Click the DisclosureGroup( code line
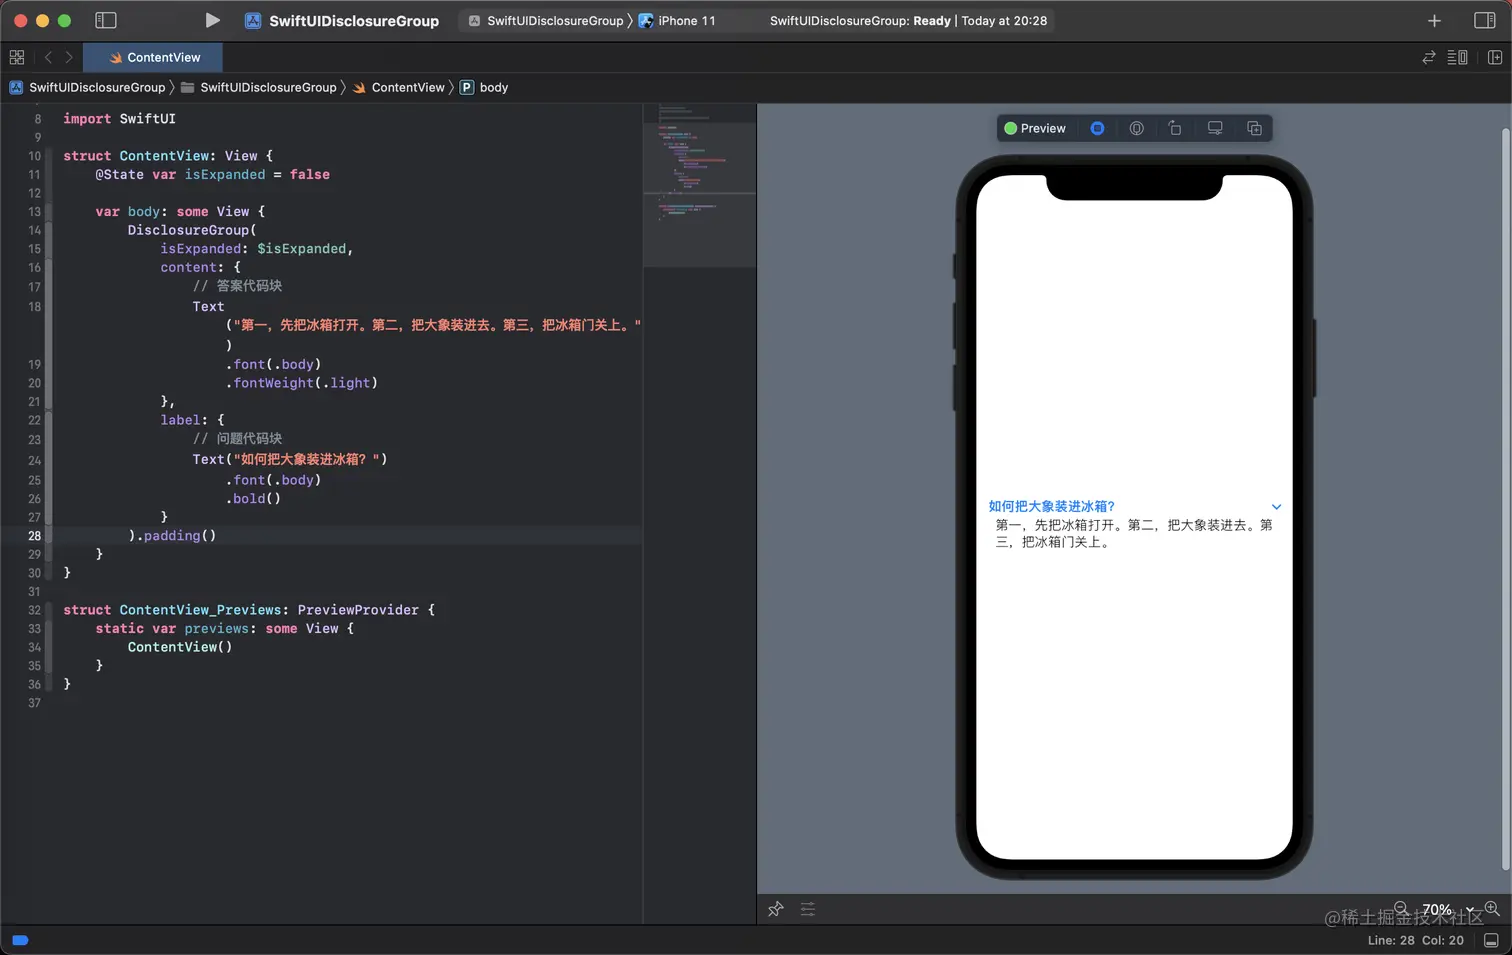The width and height of the screenshot is (1512, 955). (x=192, y=230)
